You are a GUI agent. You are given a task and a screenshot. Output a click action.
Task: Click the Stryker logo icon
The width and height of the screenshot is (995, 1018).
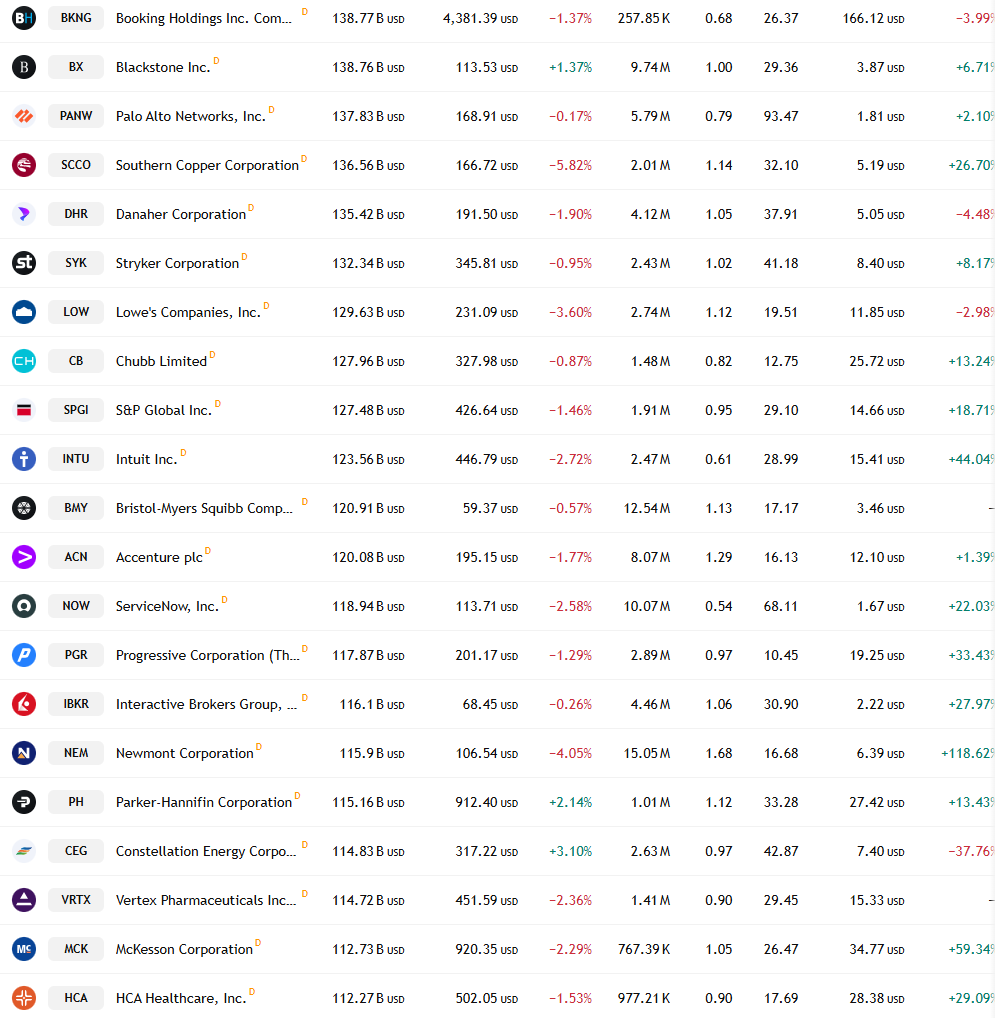click(24, 263)
